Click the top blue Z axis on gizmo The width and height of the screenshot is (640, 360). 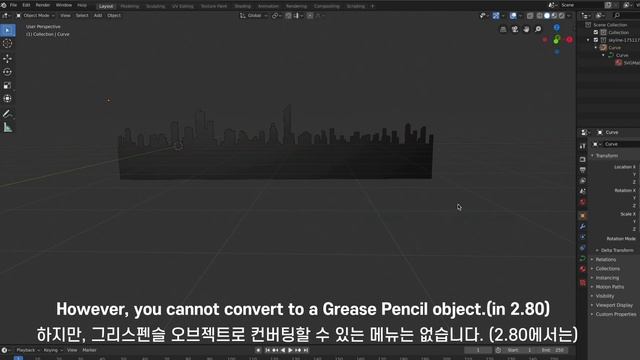[557, 27]
